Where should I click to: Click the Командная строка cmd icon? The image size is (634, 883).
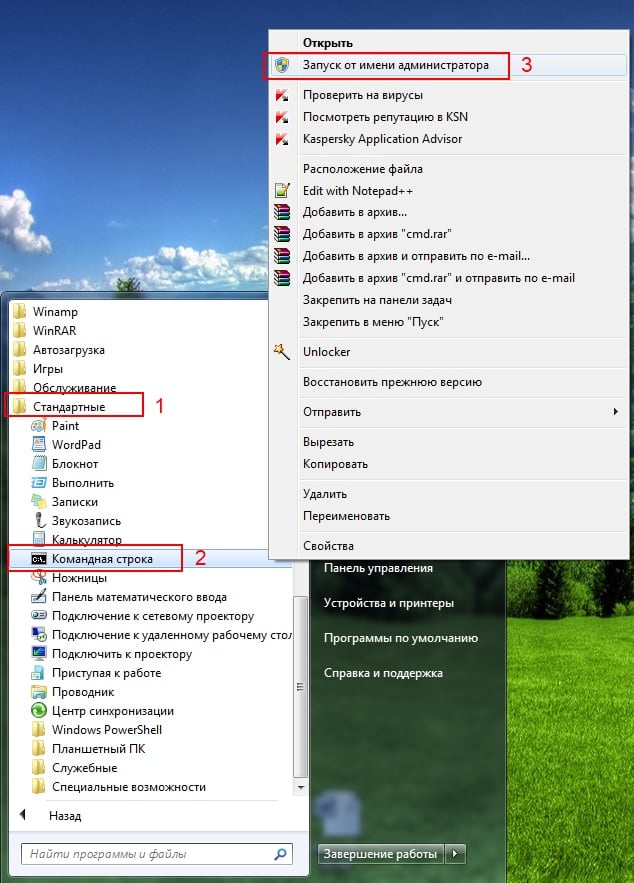pos(39,559)
